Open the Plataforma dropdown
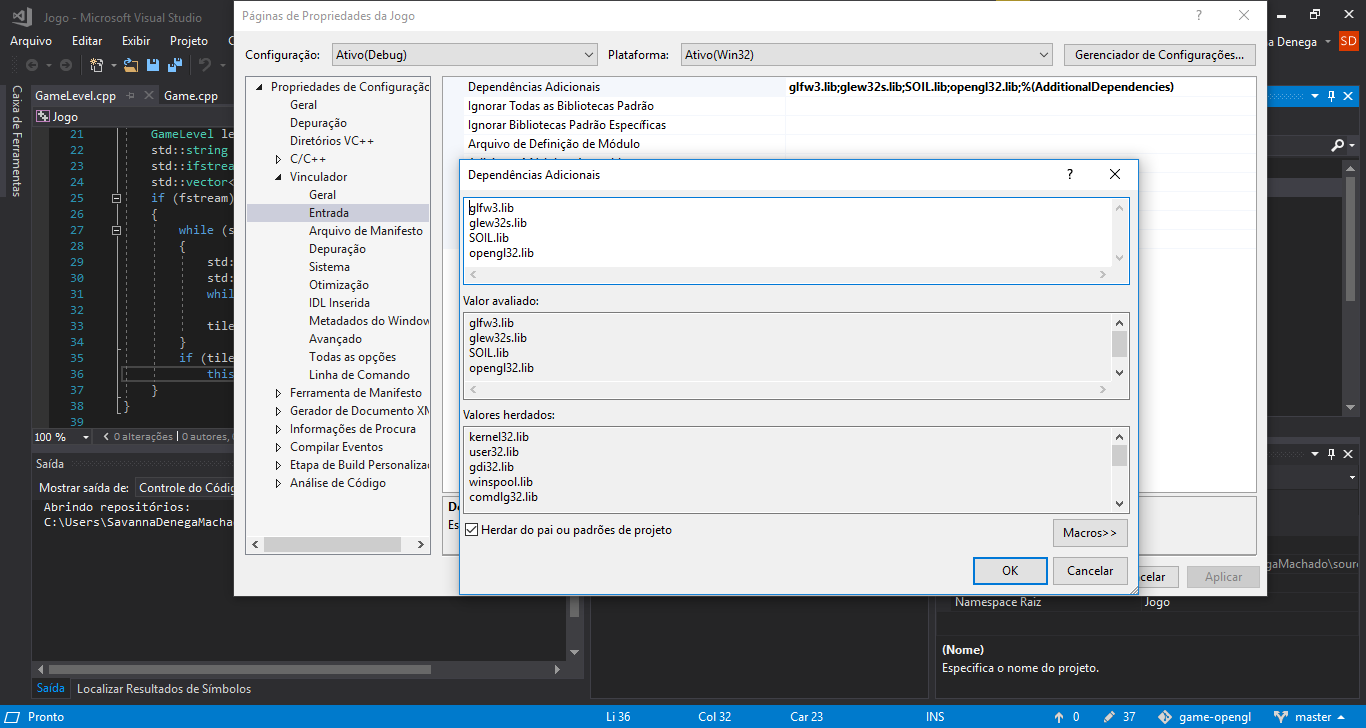The width and height of the screenshot is (1366, 728). [866, 55]
